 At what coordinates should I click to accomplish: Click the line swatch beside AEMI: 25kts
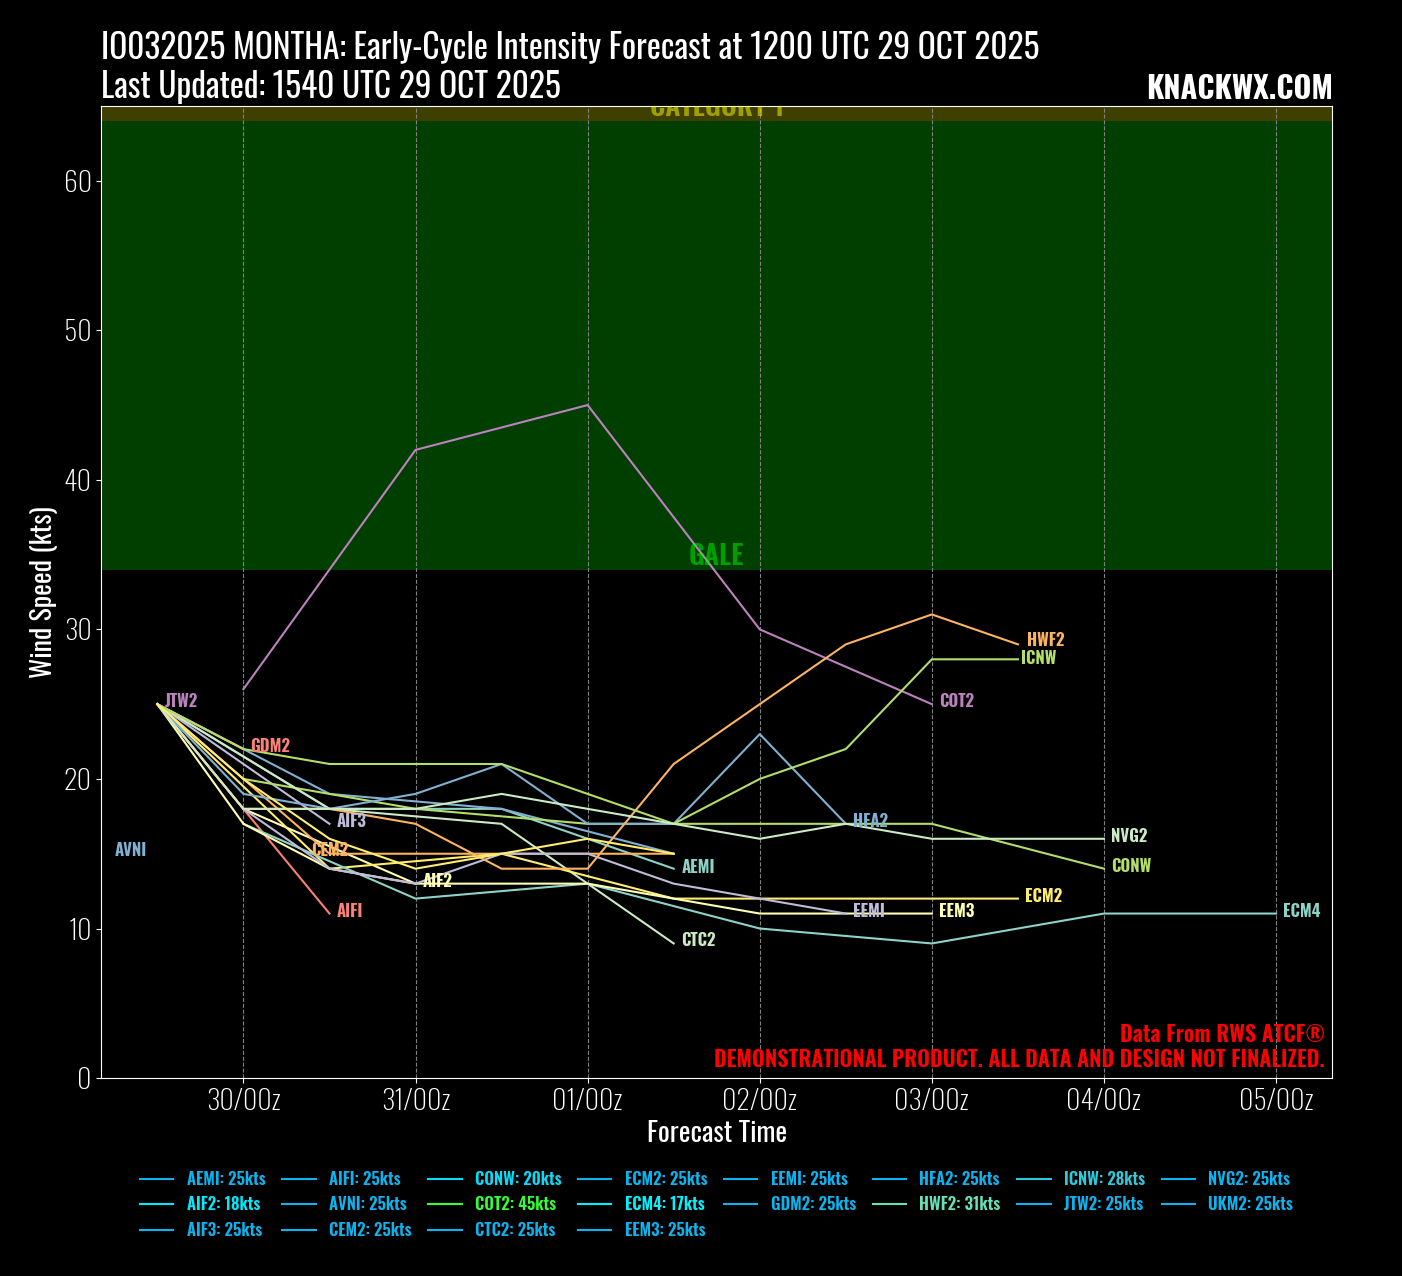[x=157, y=1179]
